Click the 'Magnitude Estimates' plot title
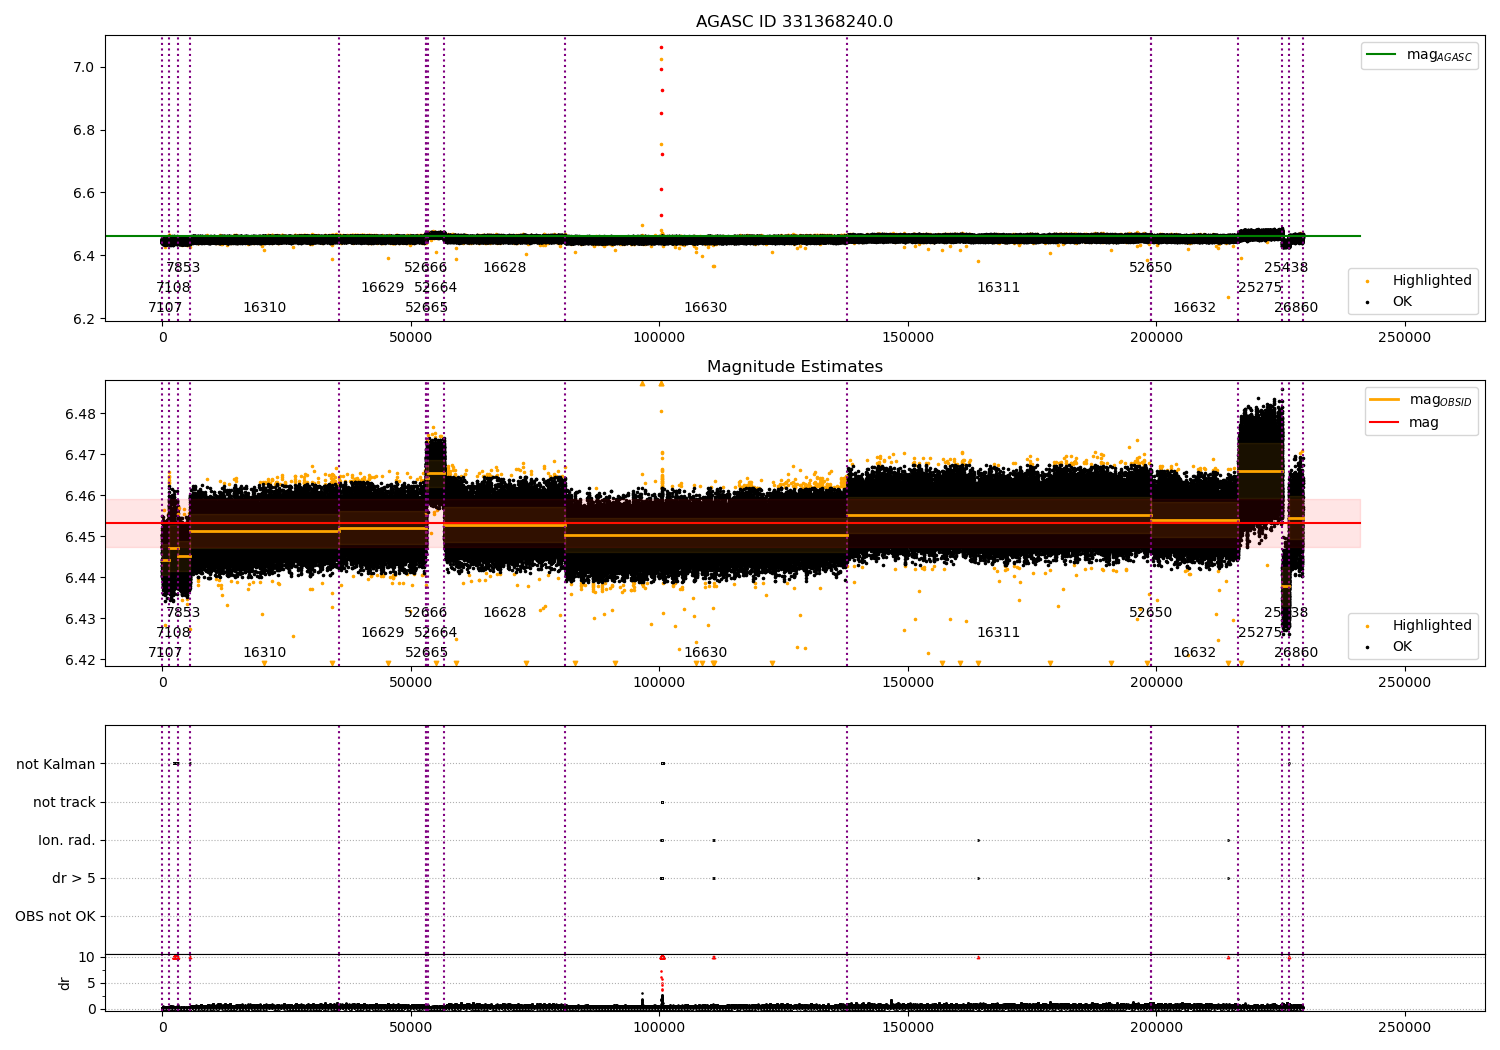The width and height of the screenshot is (1500, 1050). click(x=794, y=367)
